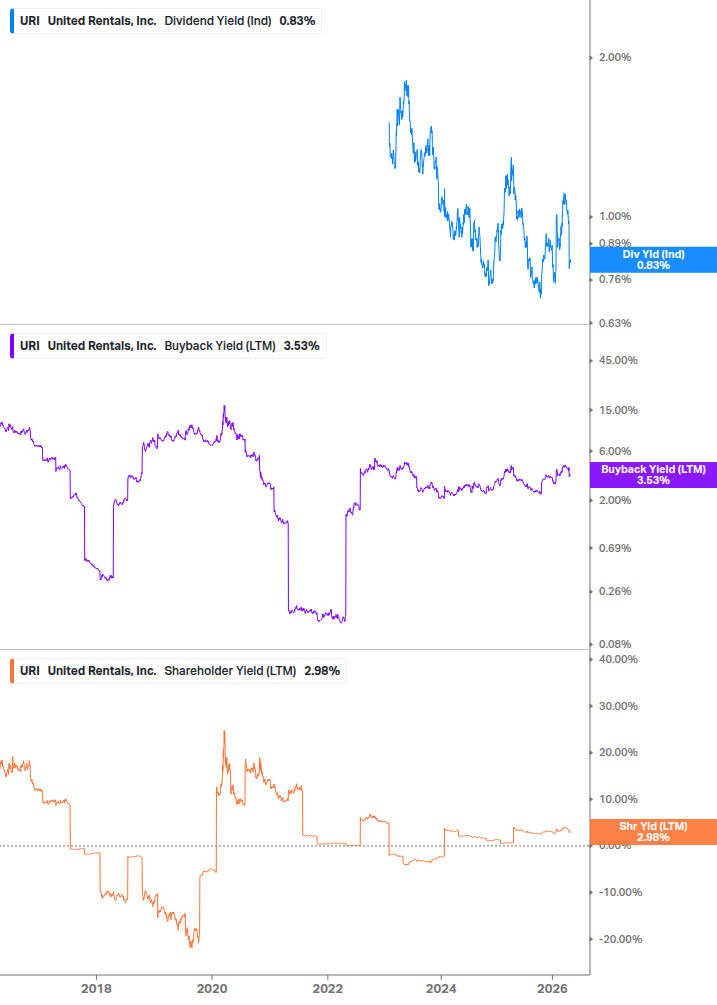Click the 2022 label on the time axis

coord(327,989)
